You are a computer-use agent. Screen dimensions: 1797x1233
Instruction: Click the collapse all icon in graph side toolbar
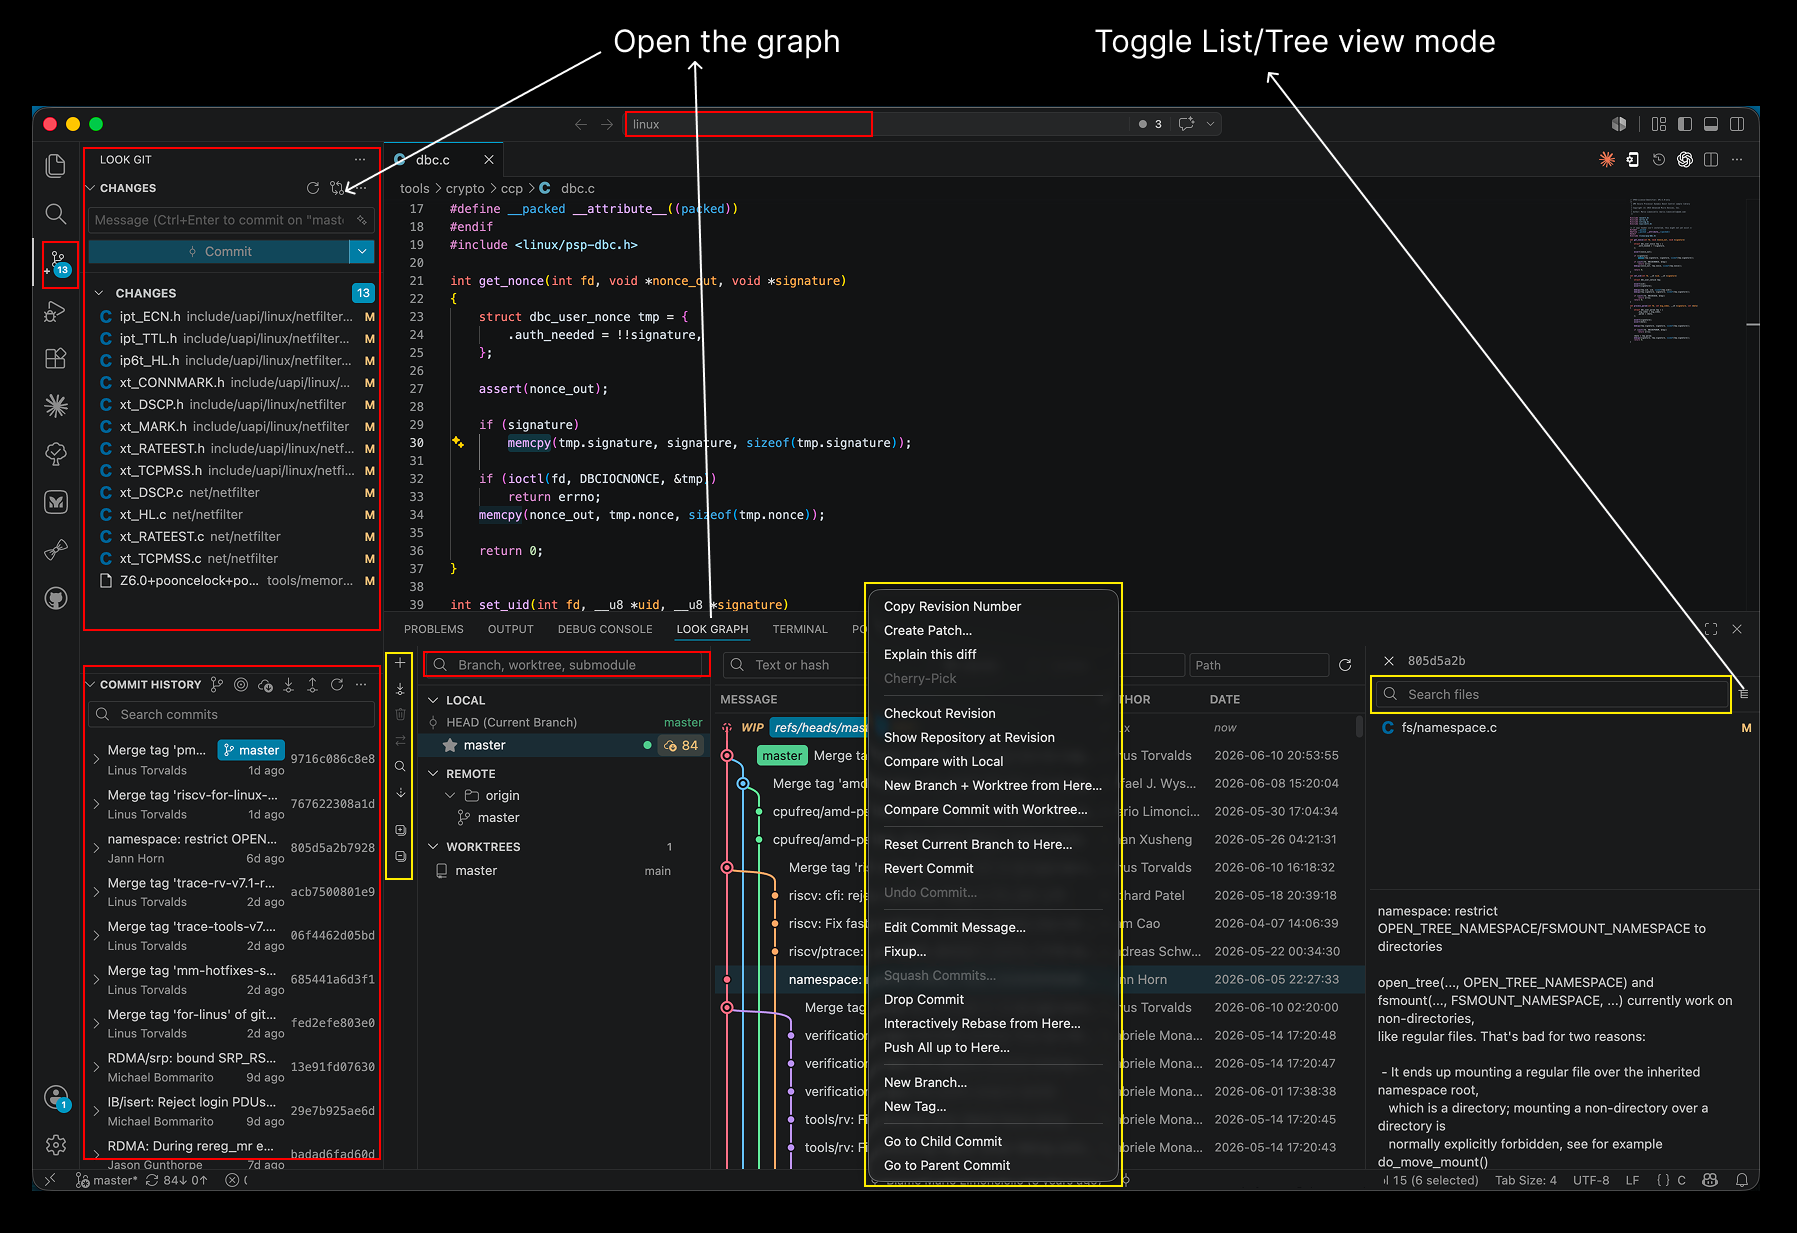pos(400,856)
